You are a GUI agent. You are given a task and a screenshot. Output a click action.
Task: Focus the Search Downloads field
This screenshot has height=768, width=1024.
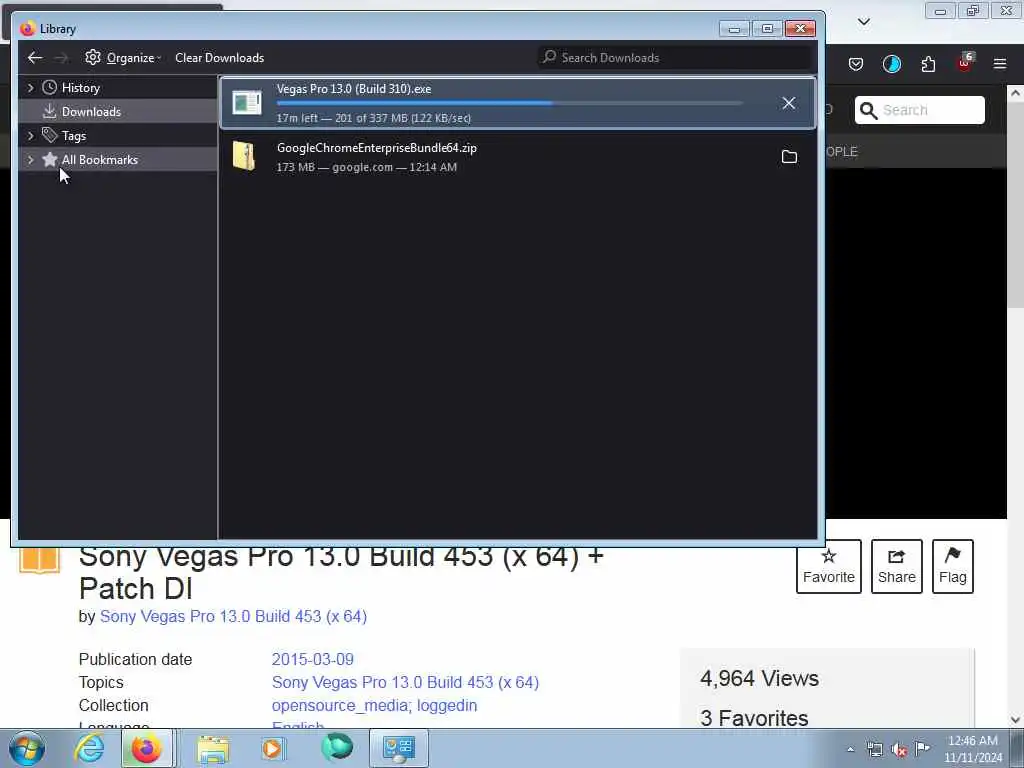coord(675,57)
